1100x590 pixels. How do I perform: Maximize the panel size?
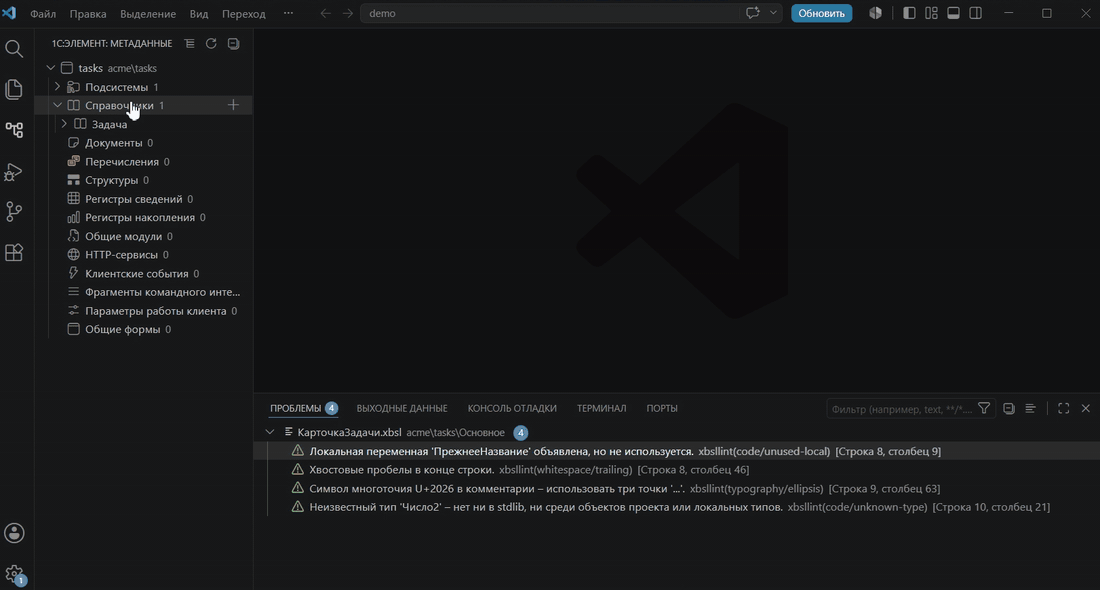click(x=1064, y=408)
